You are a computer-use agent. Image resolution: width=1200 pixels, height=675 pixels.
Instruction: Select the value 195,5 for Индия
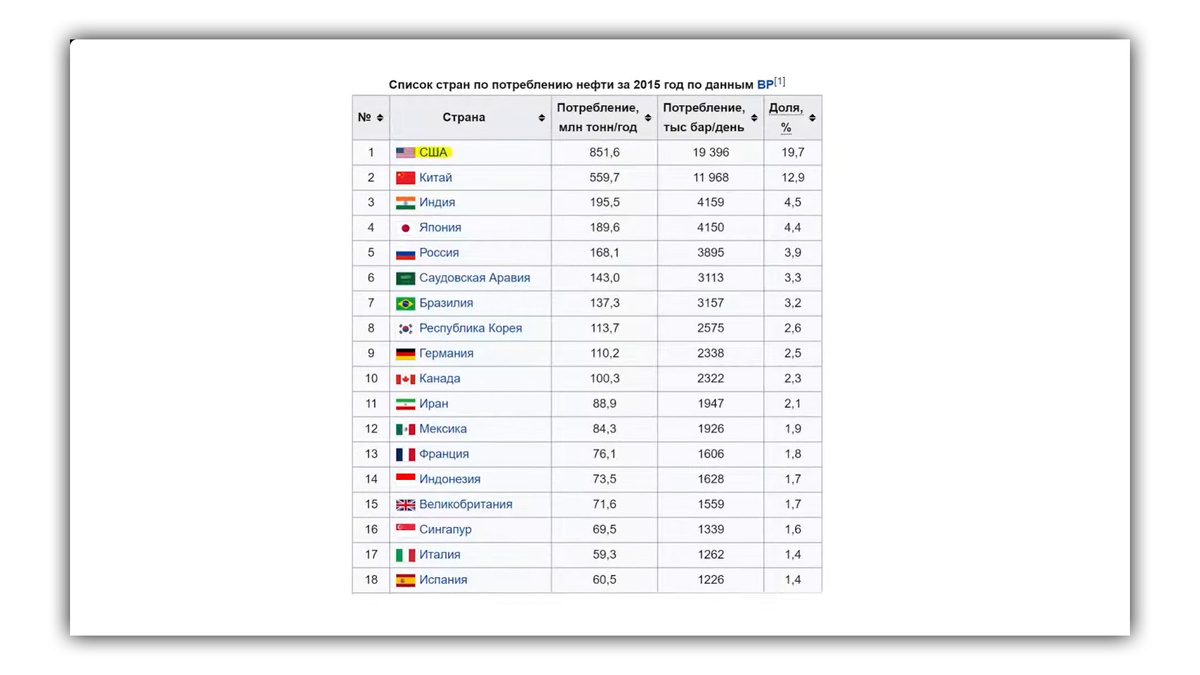coord(604,202)
